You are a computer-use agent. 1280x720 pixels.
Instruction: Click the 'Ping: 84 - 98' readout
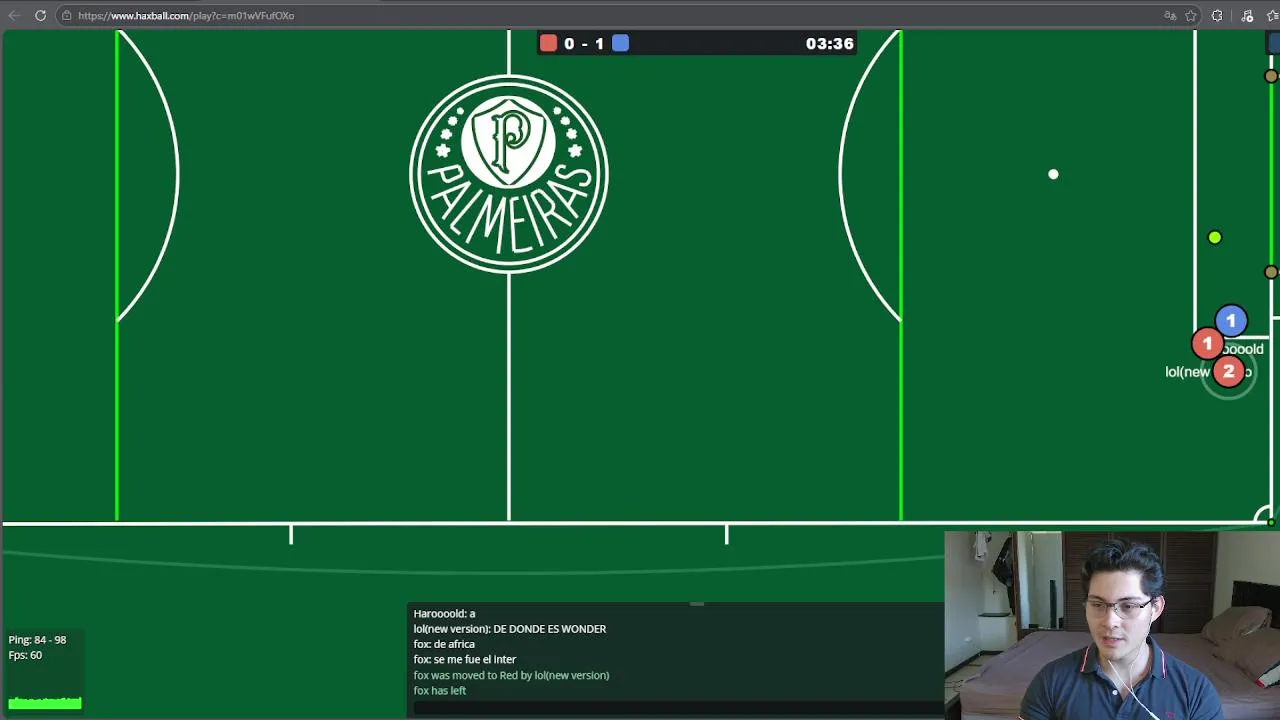tap(37, 640)
